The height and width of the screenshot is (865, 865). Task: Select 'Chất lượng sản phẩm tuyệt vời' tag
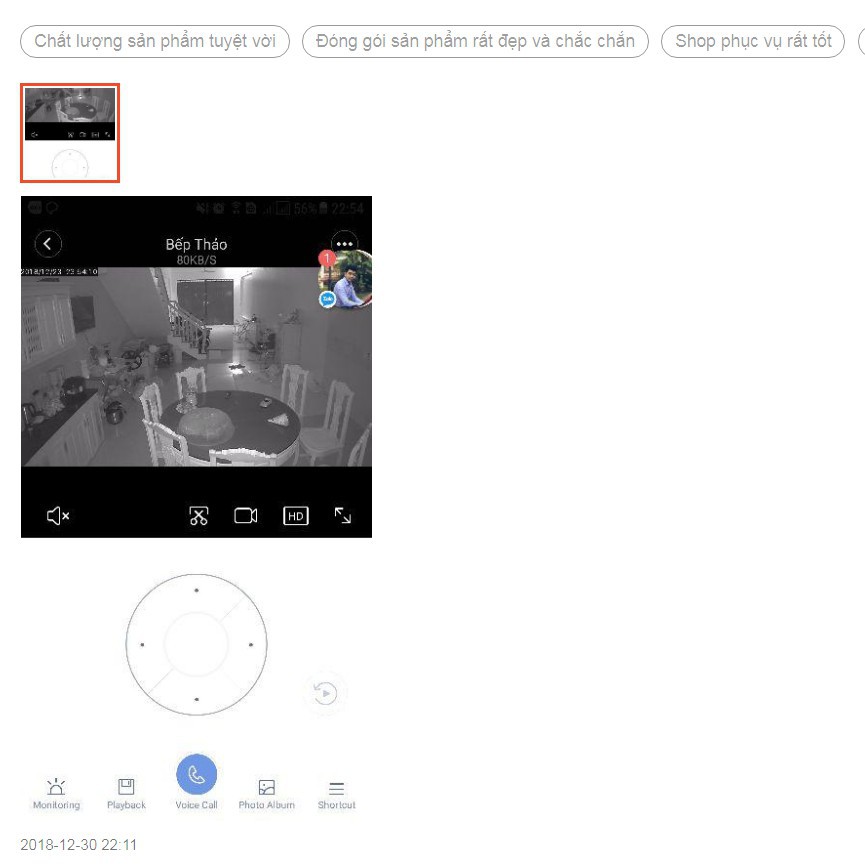(x=155, y=41)
